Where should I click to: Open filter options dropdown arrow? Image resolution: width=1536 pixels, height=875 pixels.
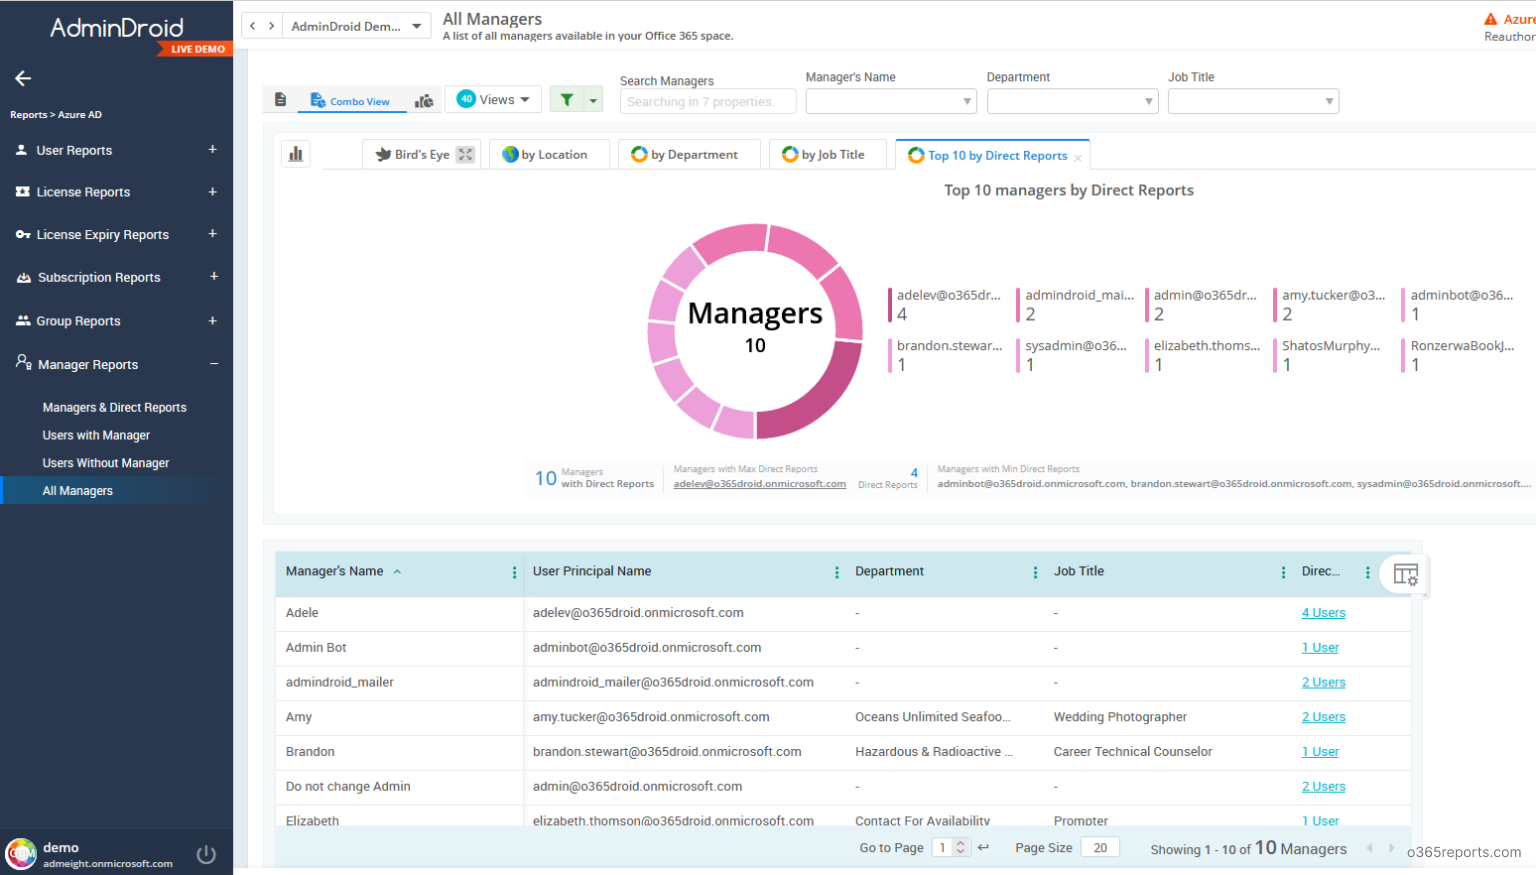coord(593,100)
